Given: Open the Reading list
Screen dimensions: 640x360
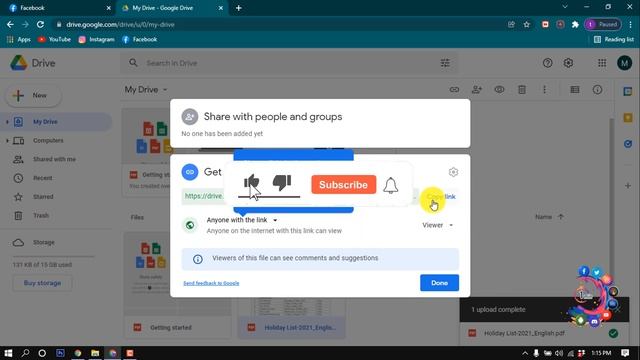Looking at the screenshot, I should pos(614,39).
